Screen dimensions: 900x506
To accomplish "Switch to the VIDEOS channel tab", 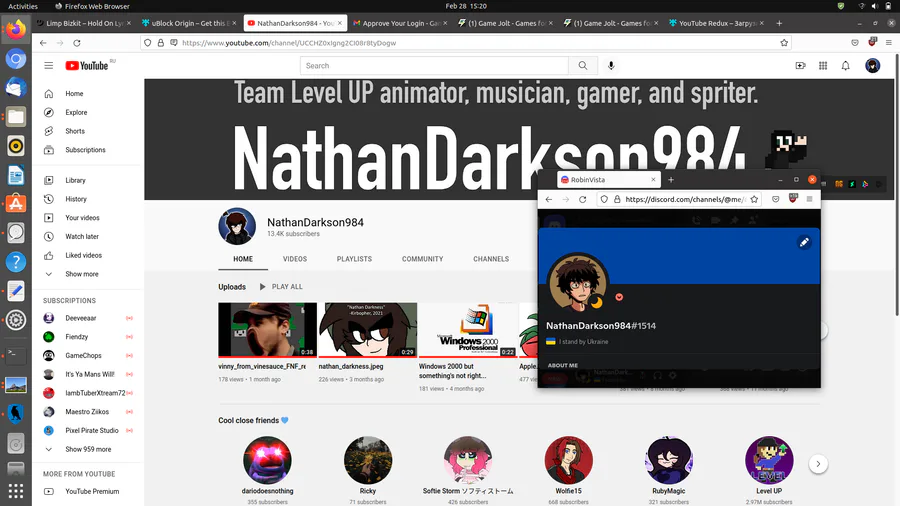I will tap(295, 259).
